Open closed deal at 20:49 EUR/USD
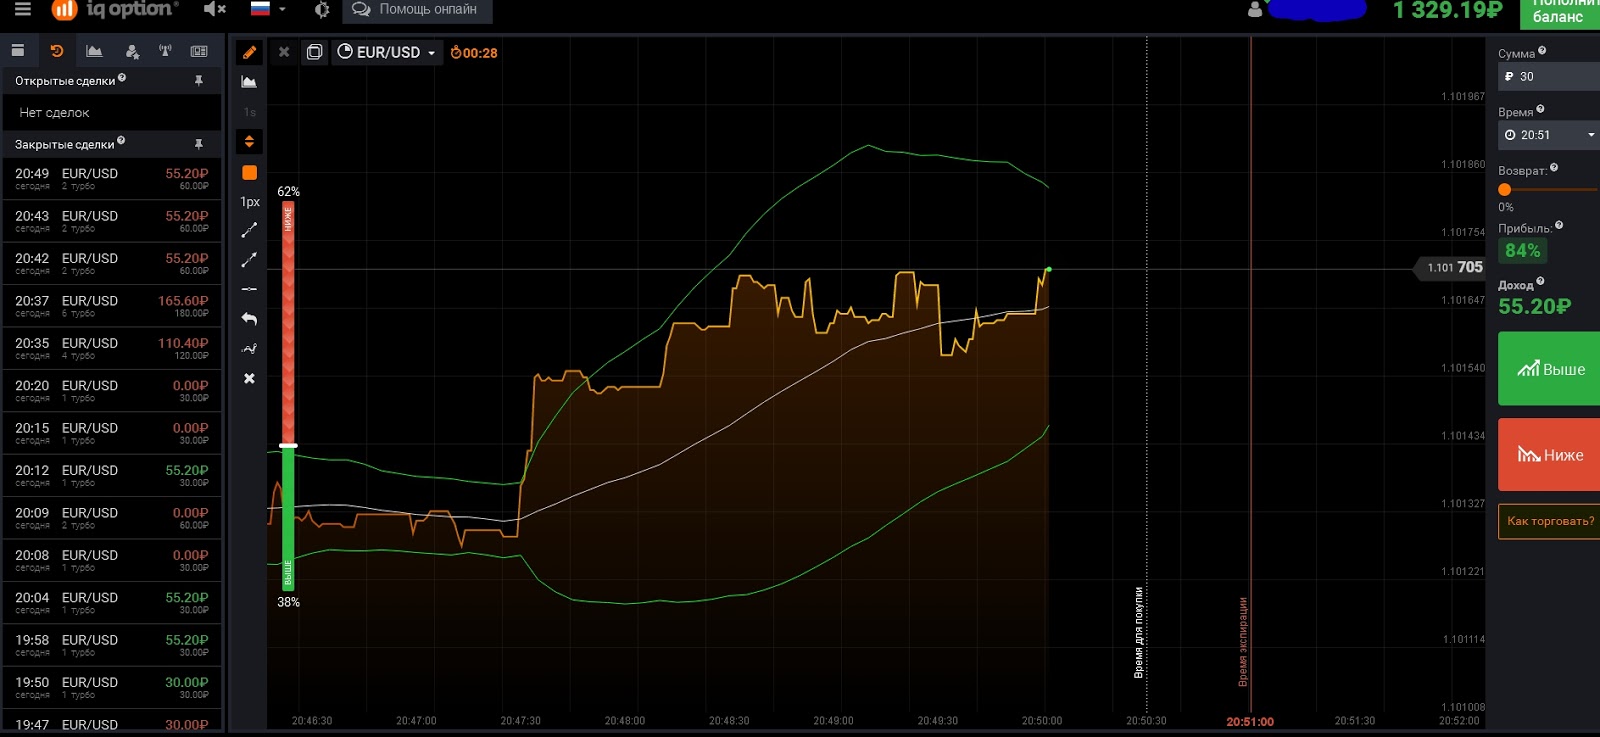1600x737 pixels. (x=112, y=179)
